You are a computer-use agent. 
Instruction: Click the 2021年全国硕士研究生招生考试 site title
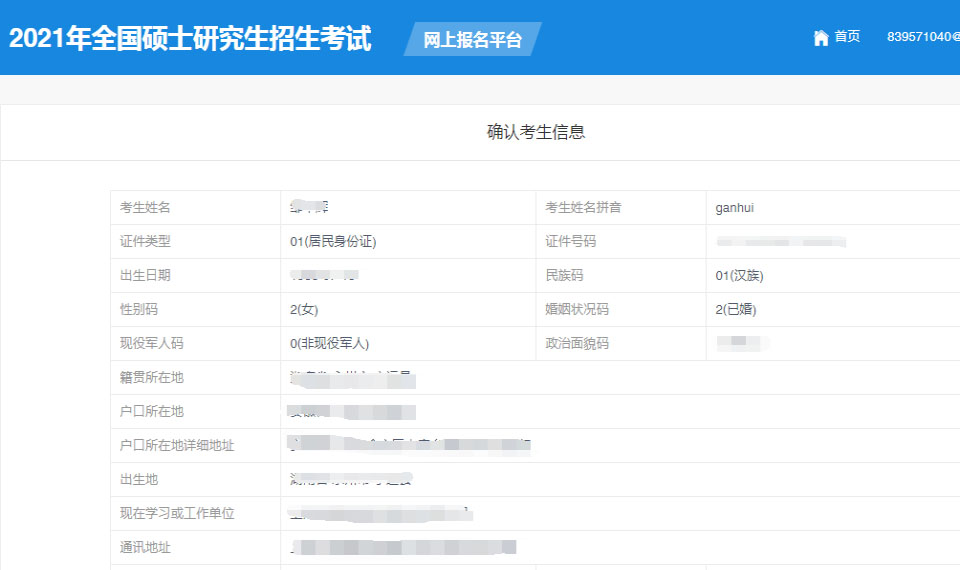[190, 39]
